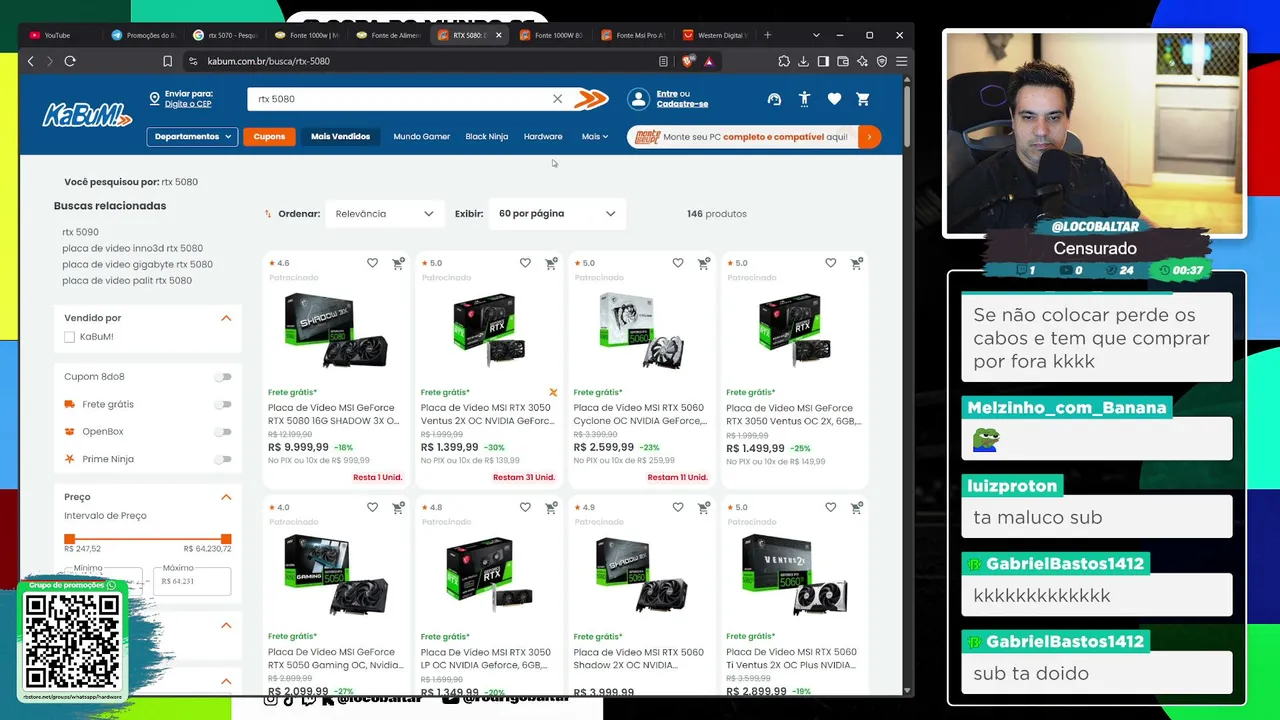This screenshot has width=1280, height=720.
Task: Open the user account avatar icon
Action: tap(638, 99)
